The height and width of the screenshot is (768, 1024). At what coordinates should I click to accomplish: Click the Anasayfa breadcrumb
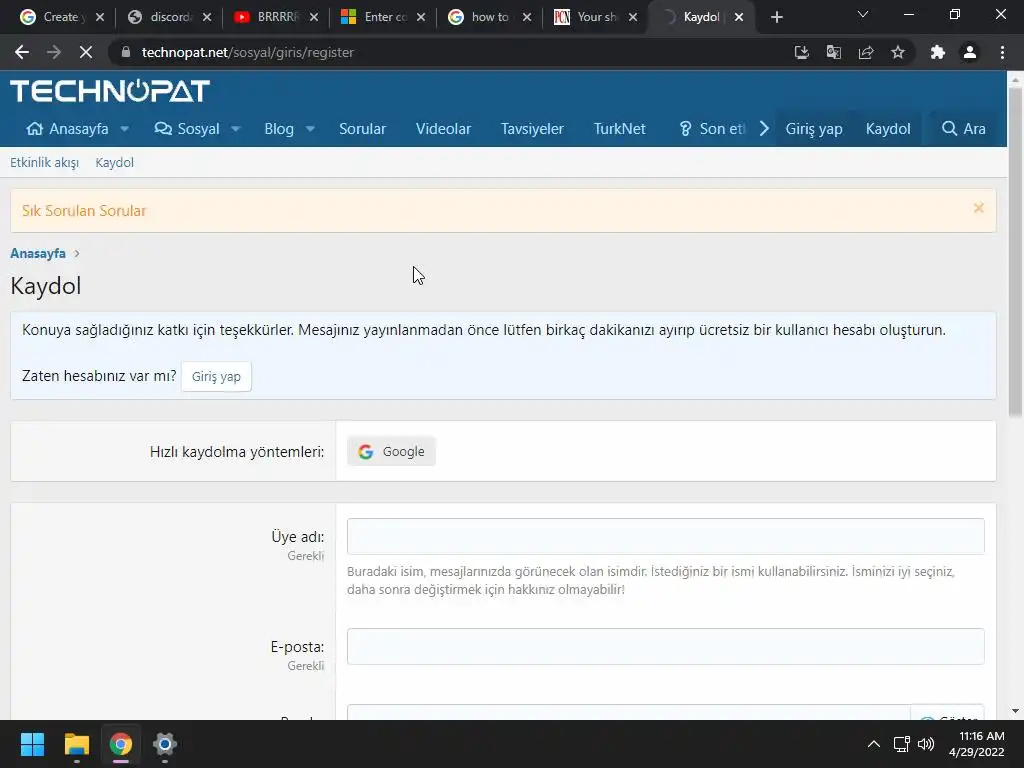pyautogui.click(x=38, y=253)
